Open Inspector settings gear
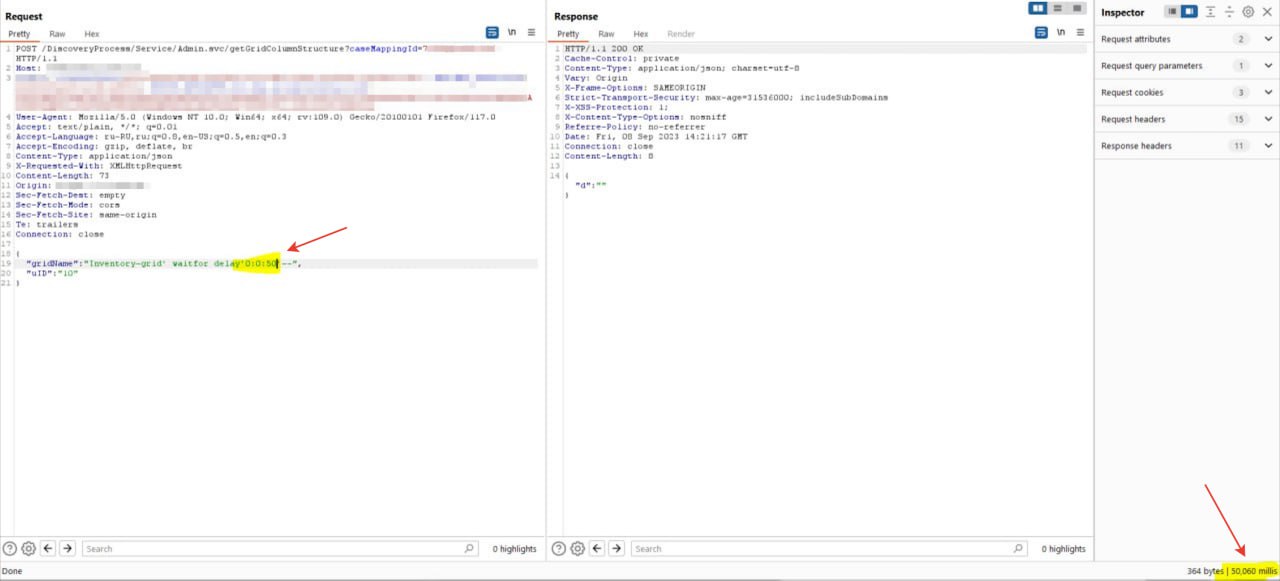The image size is (1280, 581). coord(1248,12)
